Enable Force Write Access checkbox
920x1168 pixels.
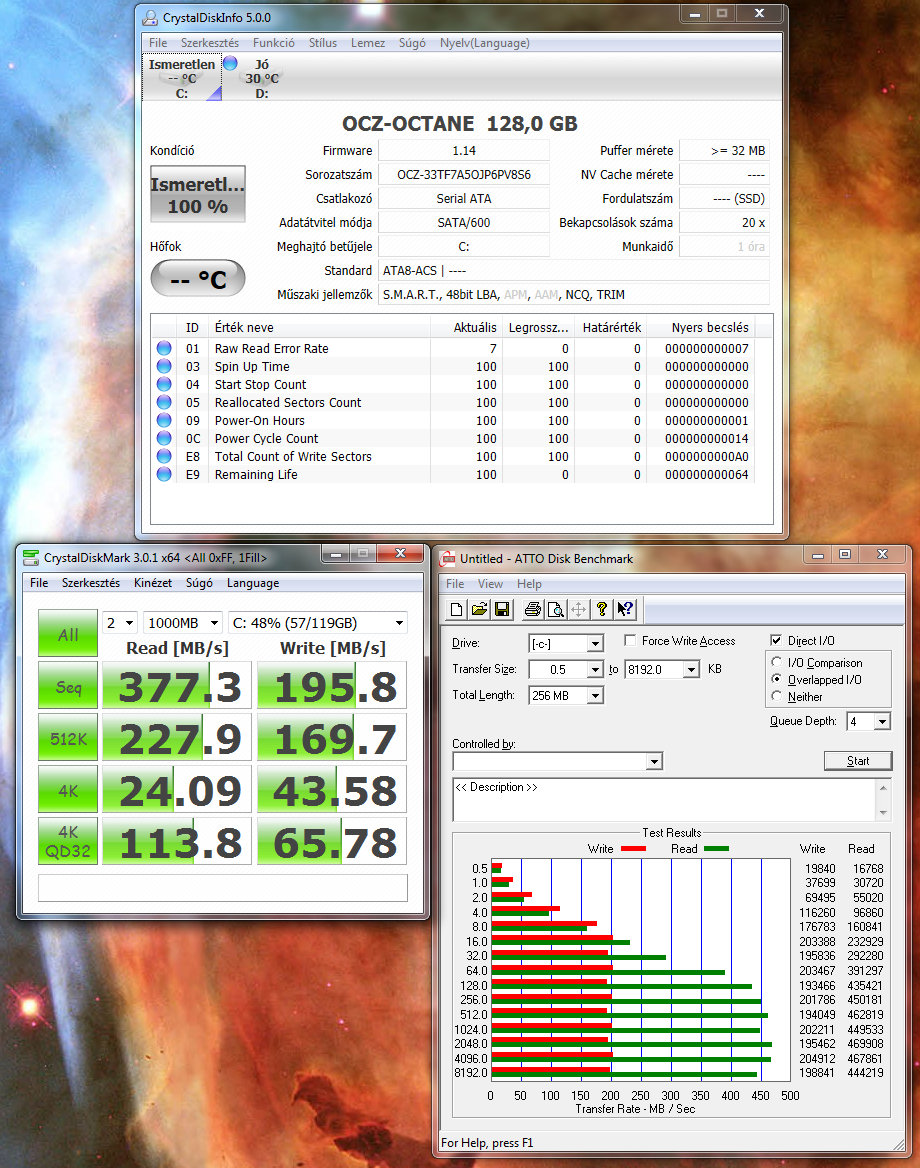coord(630,641)
